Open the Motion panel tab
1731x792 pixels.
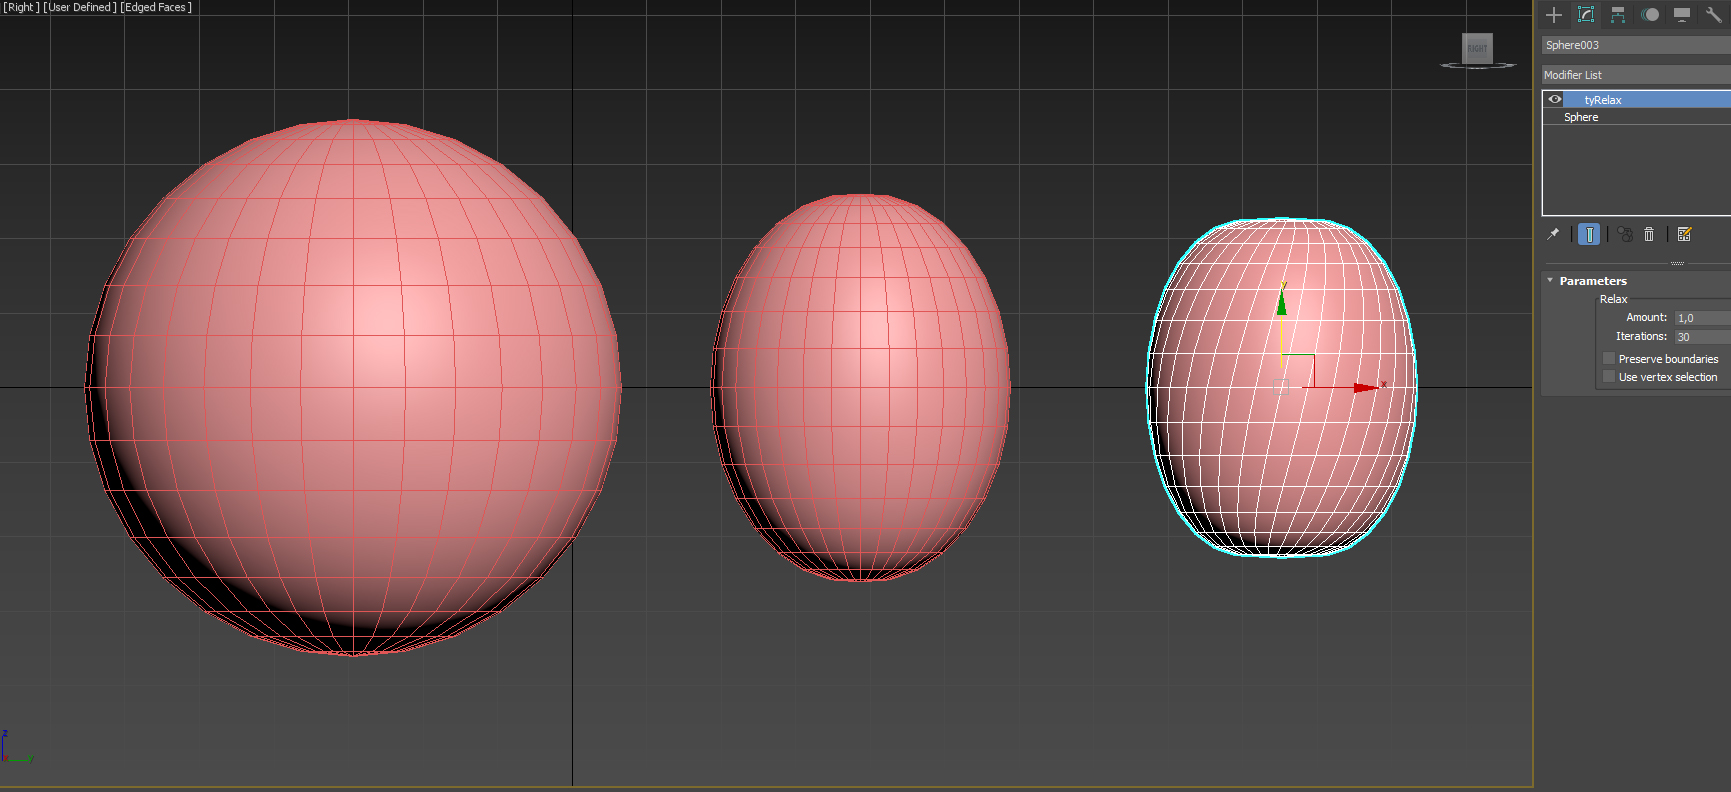click(x=1650, y=15)
